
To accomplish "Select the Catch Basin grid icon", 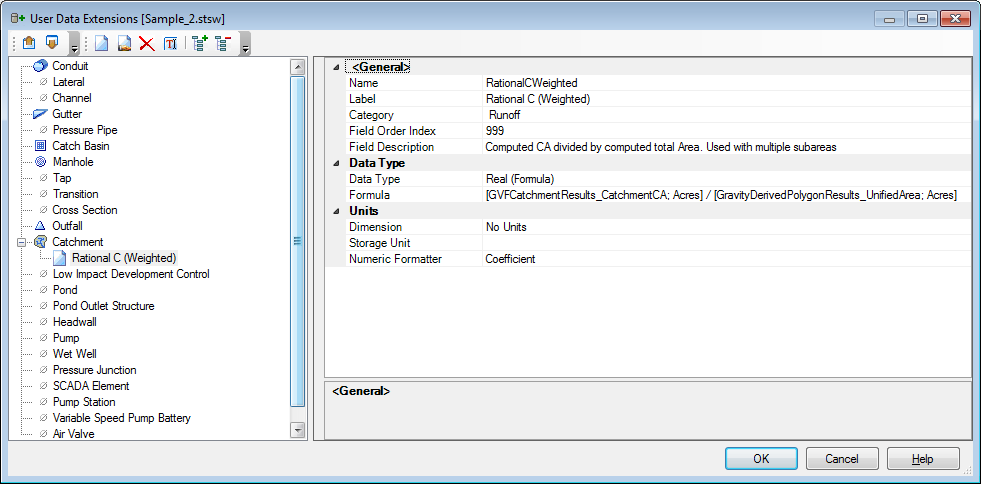I will click(41, 146).
